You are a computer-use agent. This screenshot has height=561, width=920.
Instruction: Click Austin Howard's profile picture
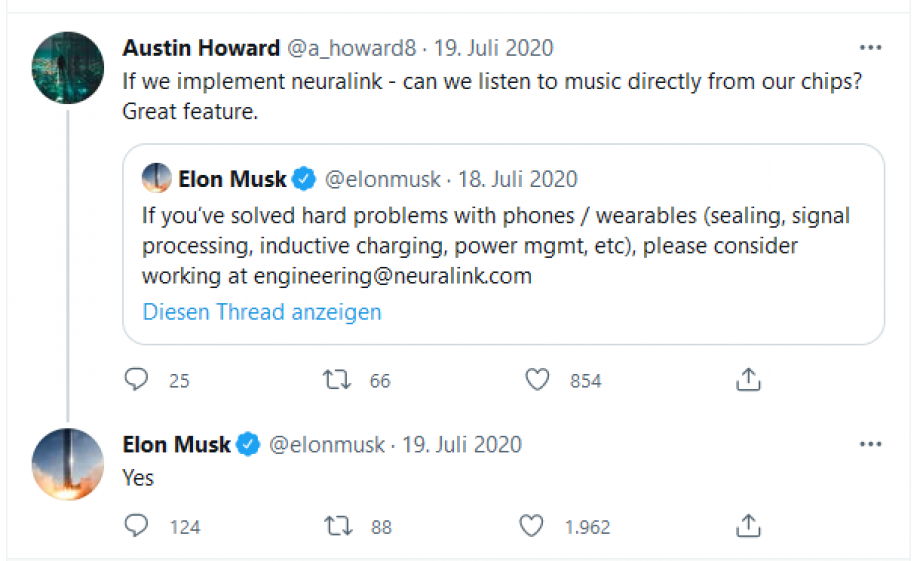click(x=68, y=68)
